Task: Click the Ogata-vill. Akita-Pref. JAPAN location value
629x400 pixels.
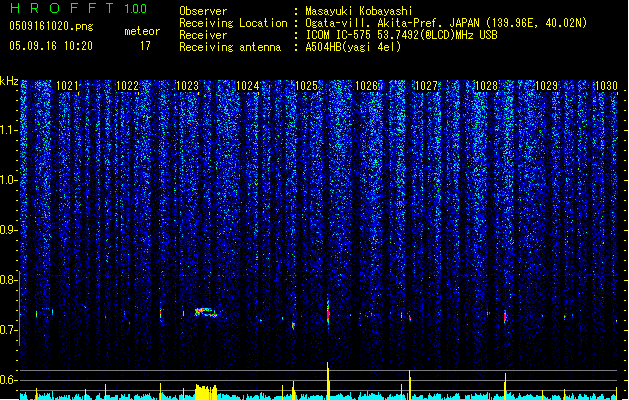Action: coord(446,23)
